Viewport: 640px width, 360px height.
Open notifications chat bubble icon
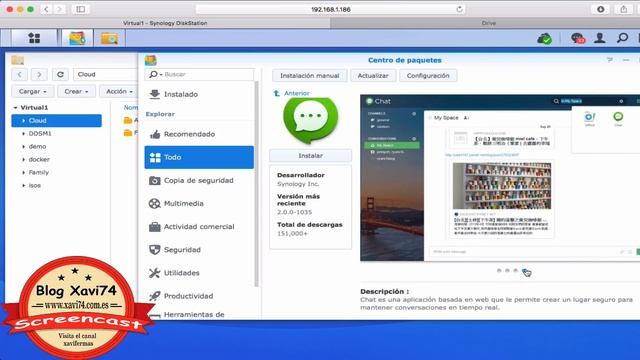point(578,38)
